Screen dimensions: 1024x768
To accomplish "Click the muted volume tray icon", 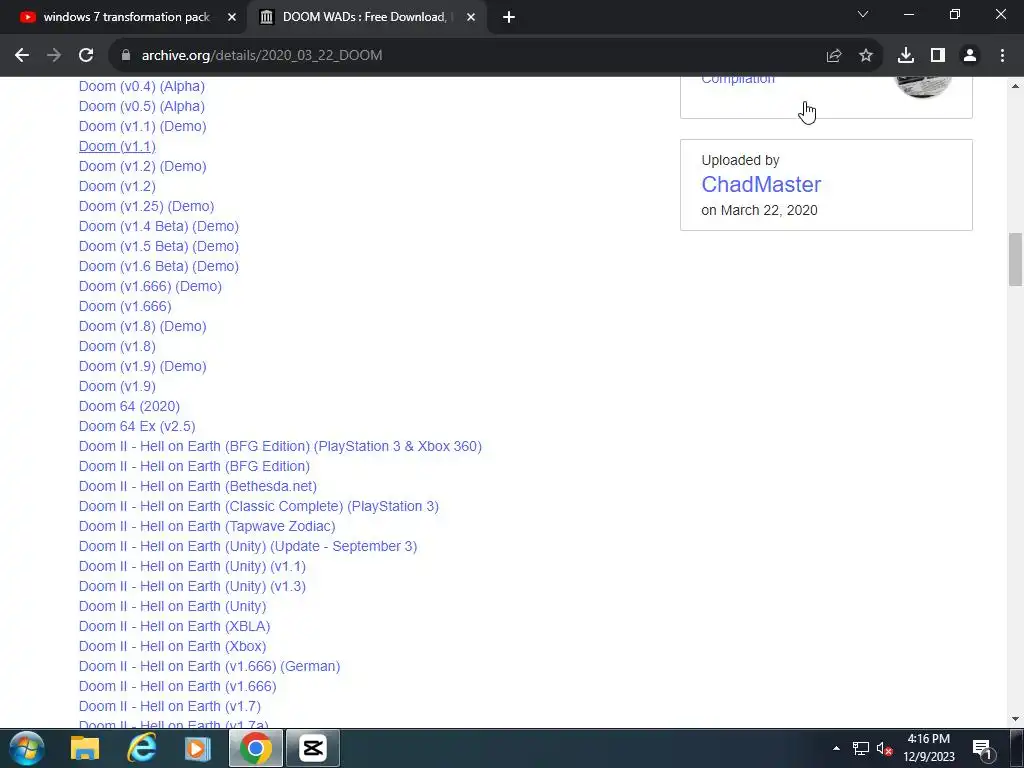I will [x=884, y=748].
